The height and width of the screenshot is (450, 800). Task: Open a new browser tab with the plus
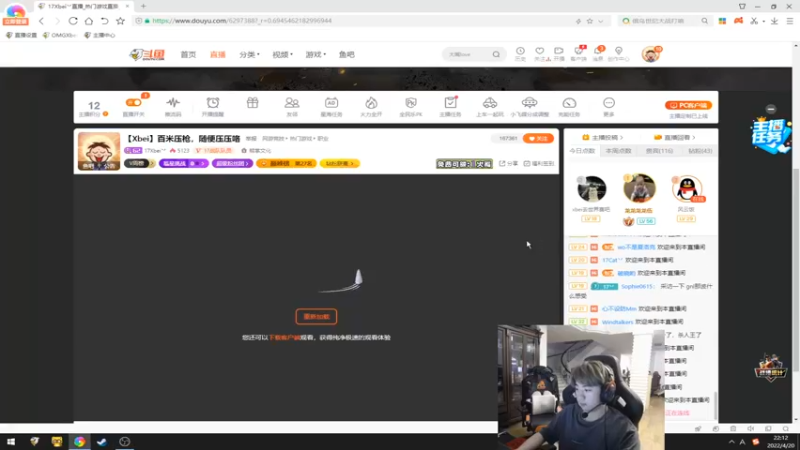coord(143,6)
